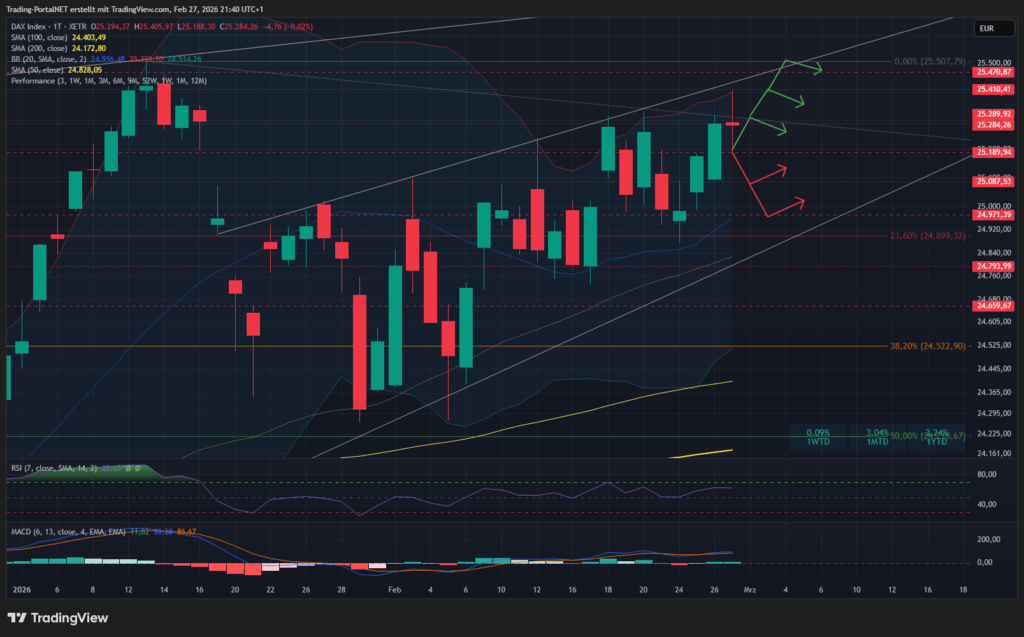Screen dimensions: 1024x637
Task: Click the lowest red forecast arrow
Action: pyautogui.click(x=786, y=207)
